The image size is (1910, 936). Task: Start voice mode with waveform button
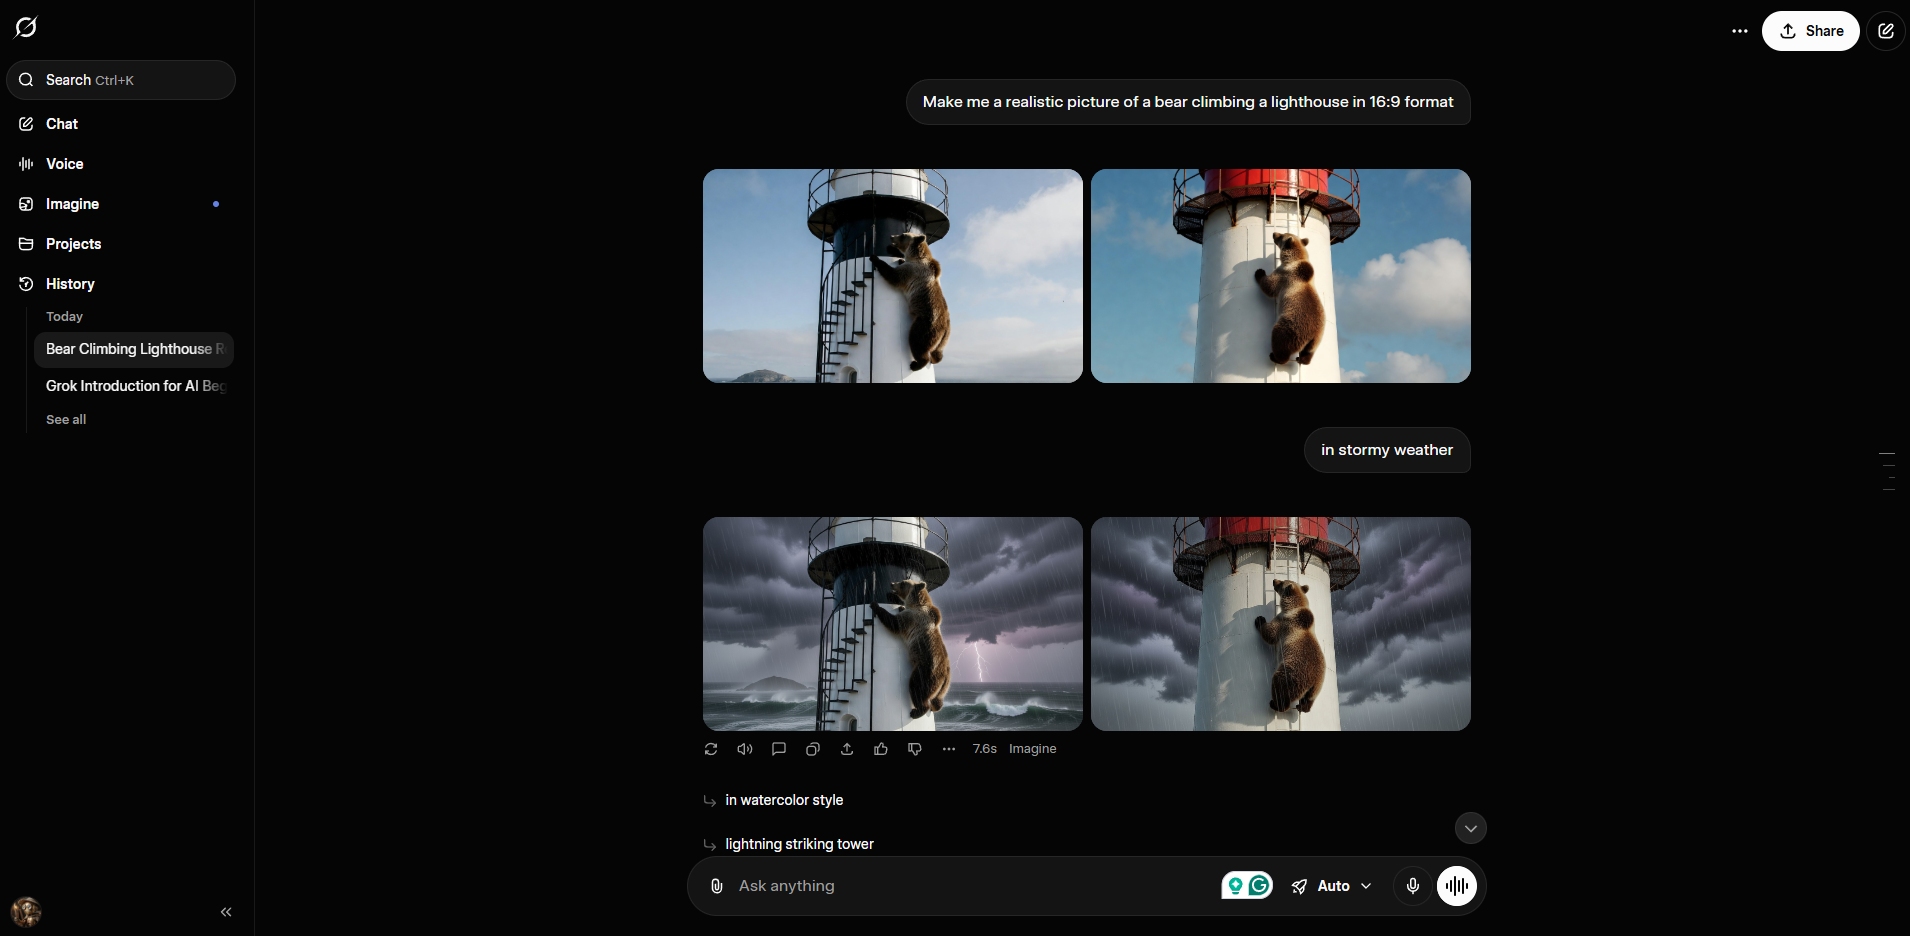(1457, 886)
